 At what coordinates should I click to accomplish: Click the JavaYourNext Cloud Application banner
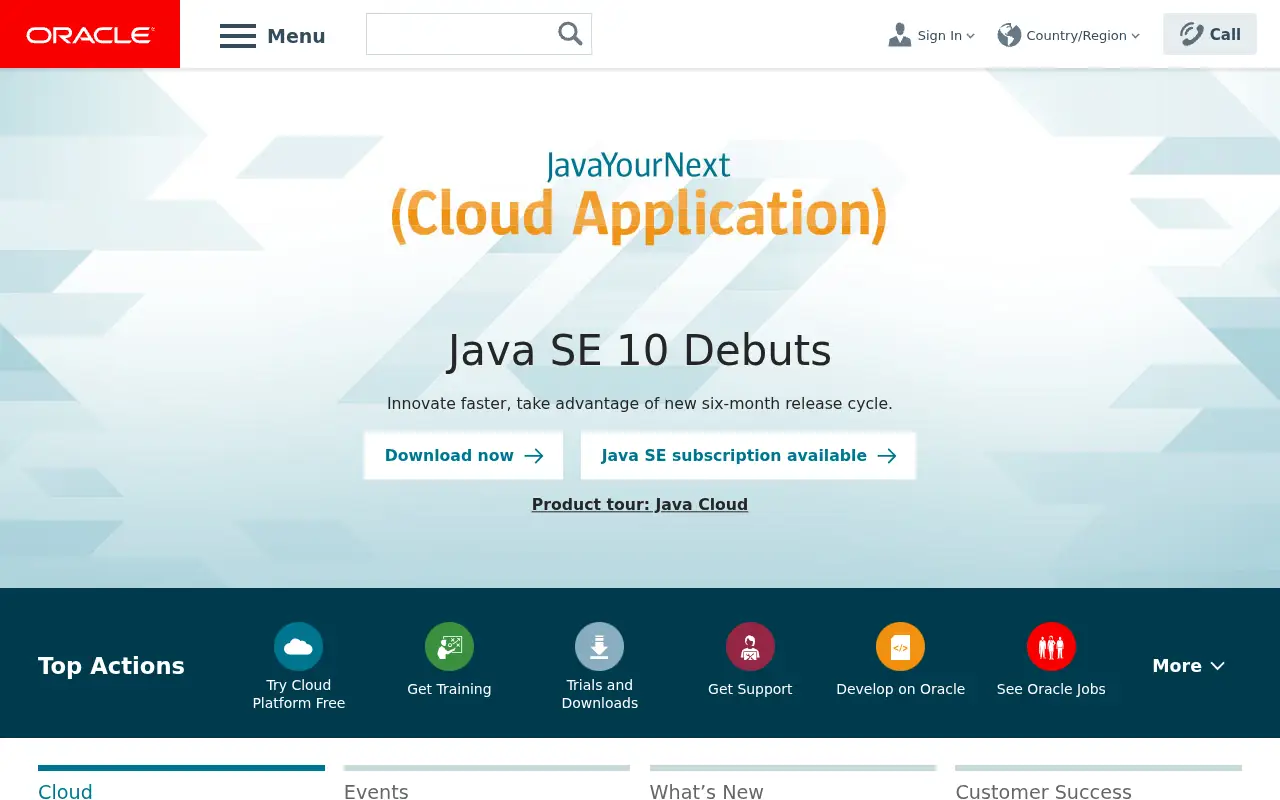pos(639,198)
